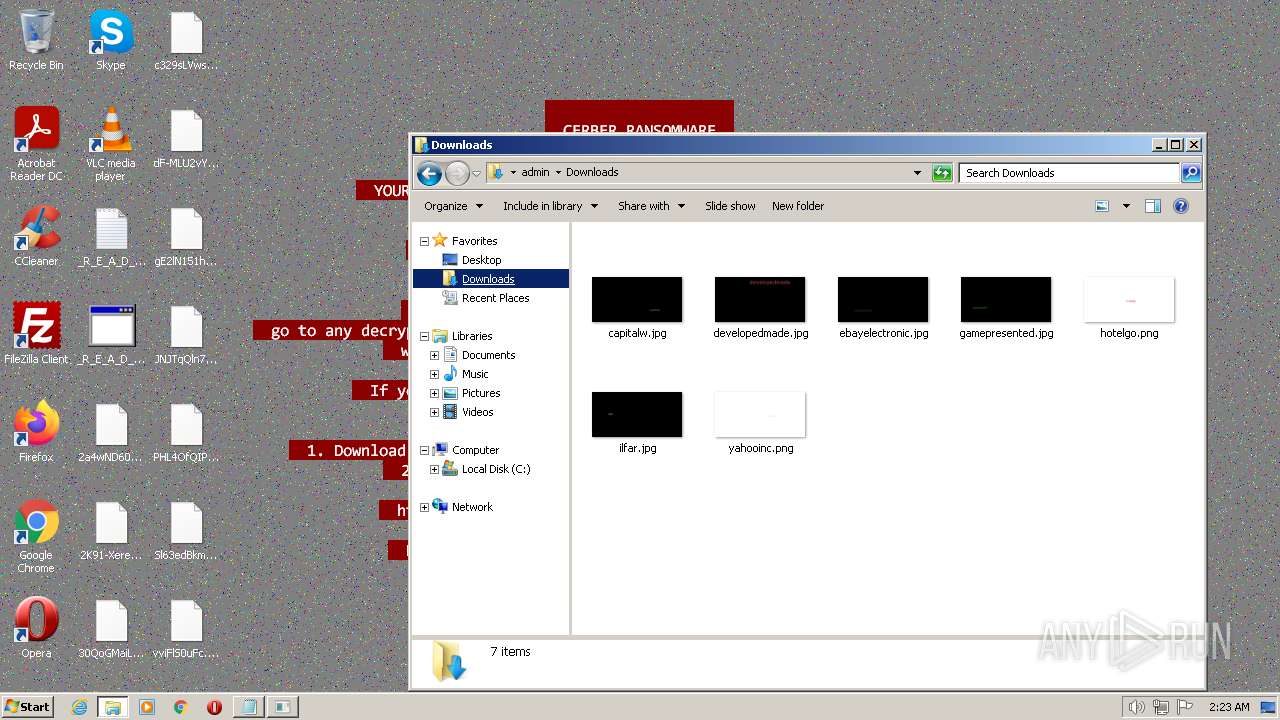Click the taskbar clock showing 2:23 AM

pyautogui.click(x=1229, y=707)
